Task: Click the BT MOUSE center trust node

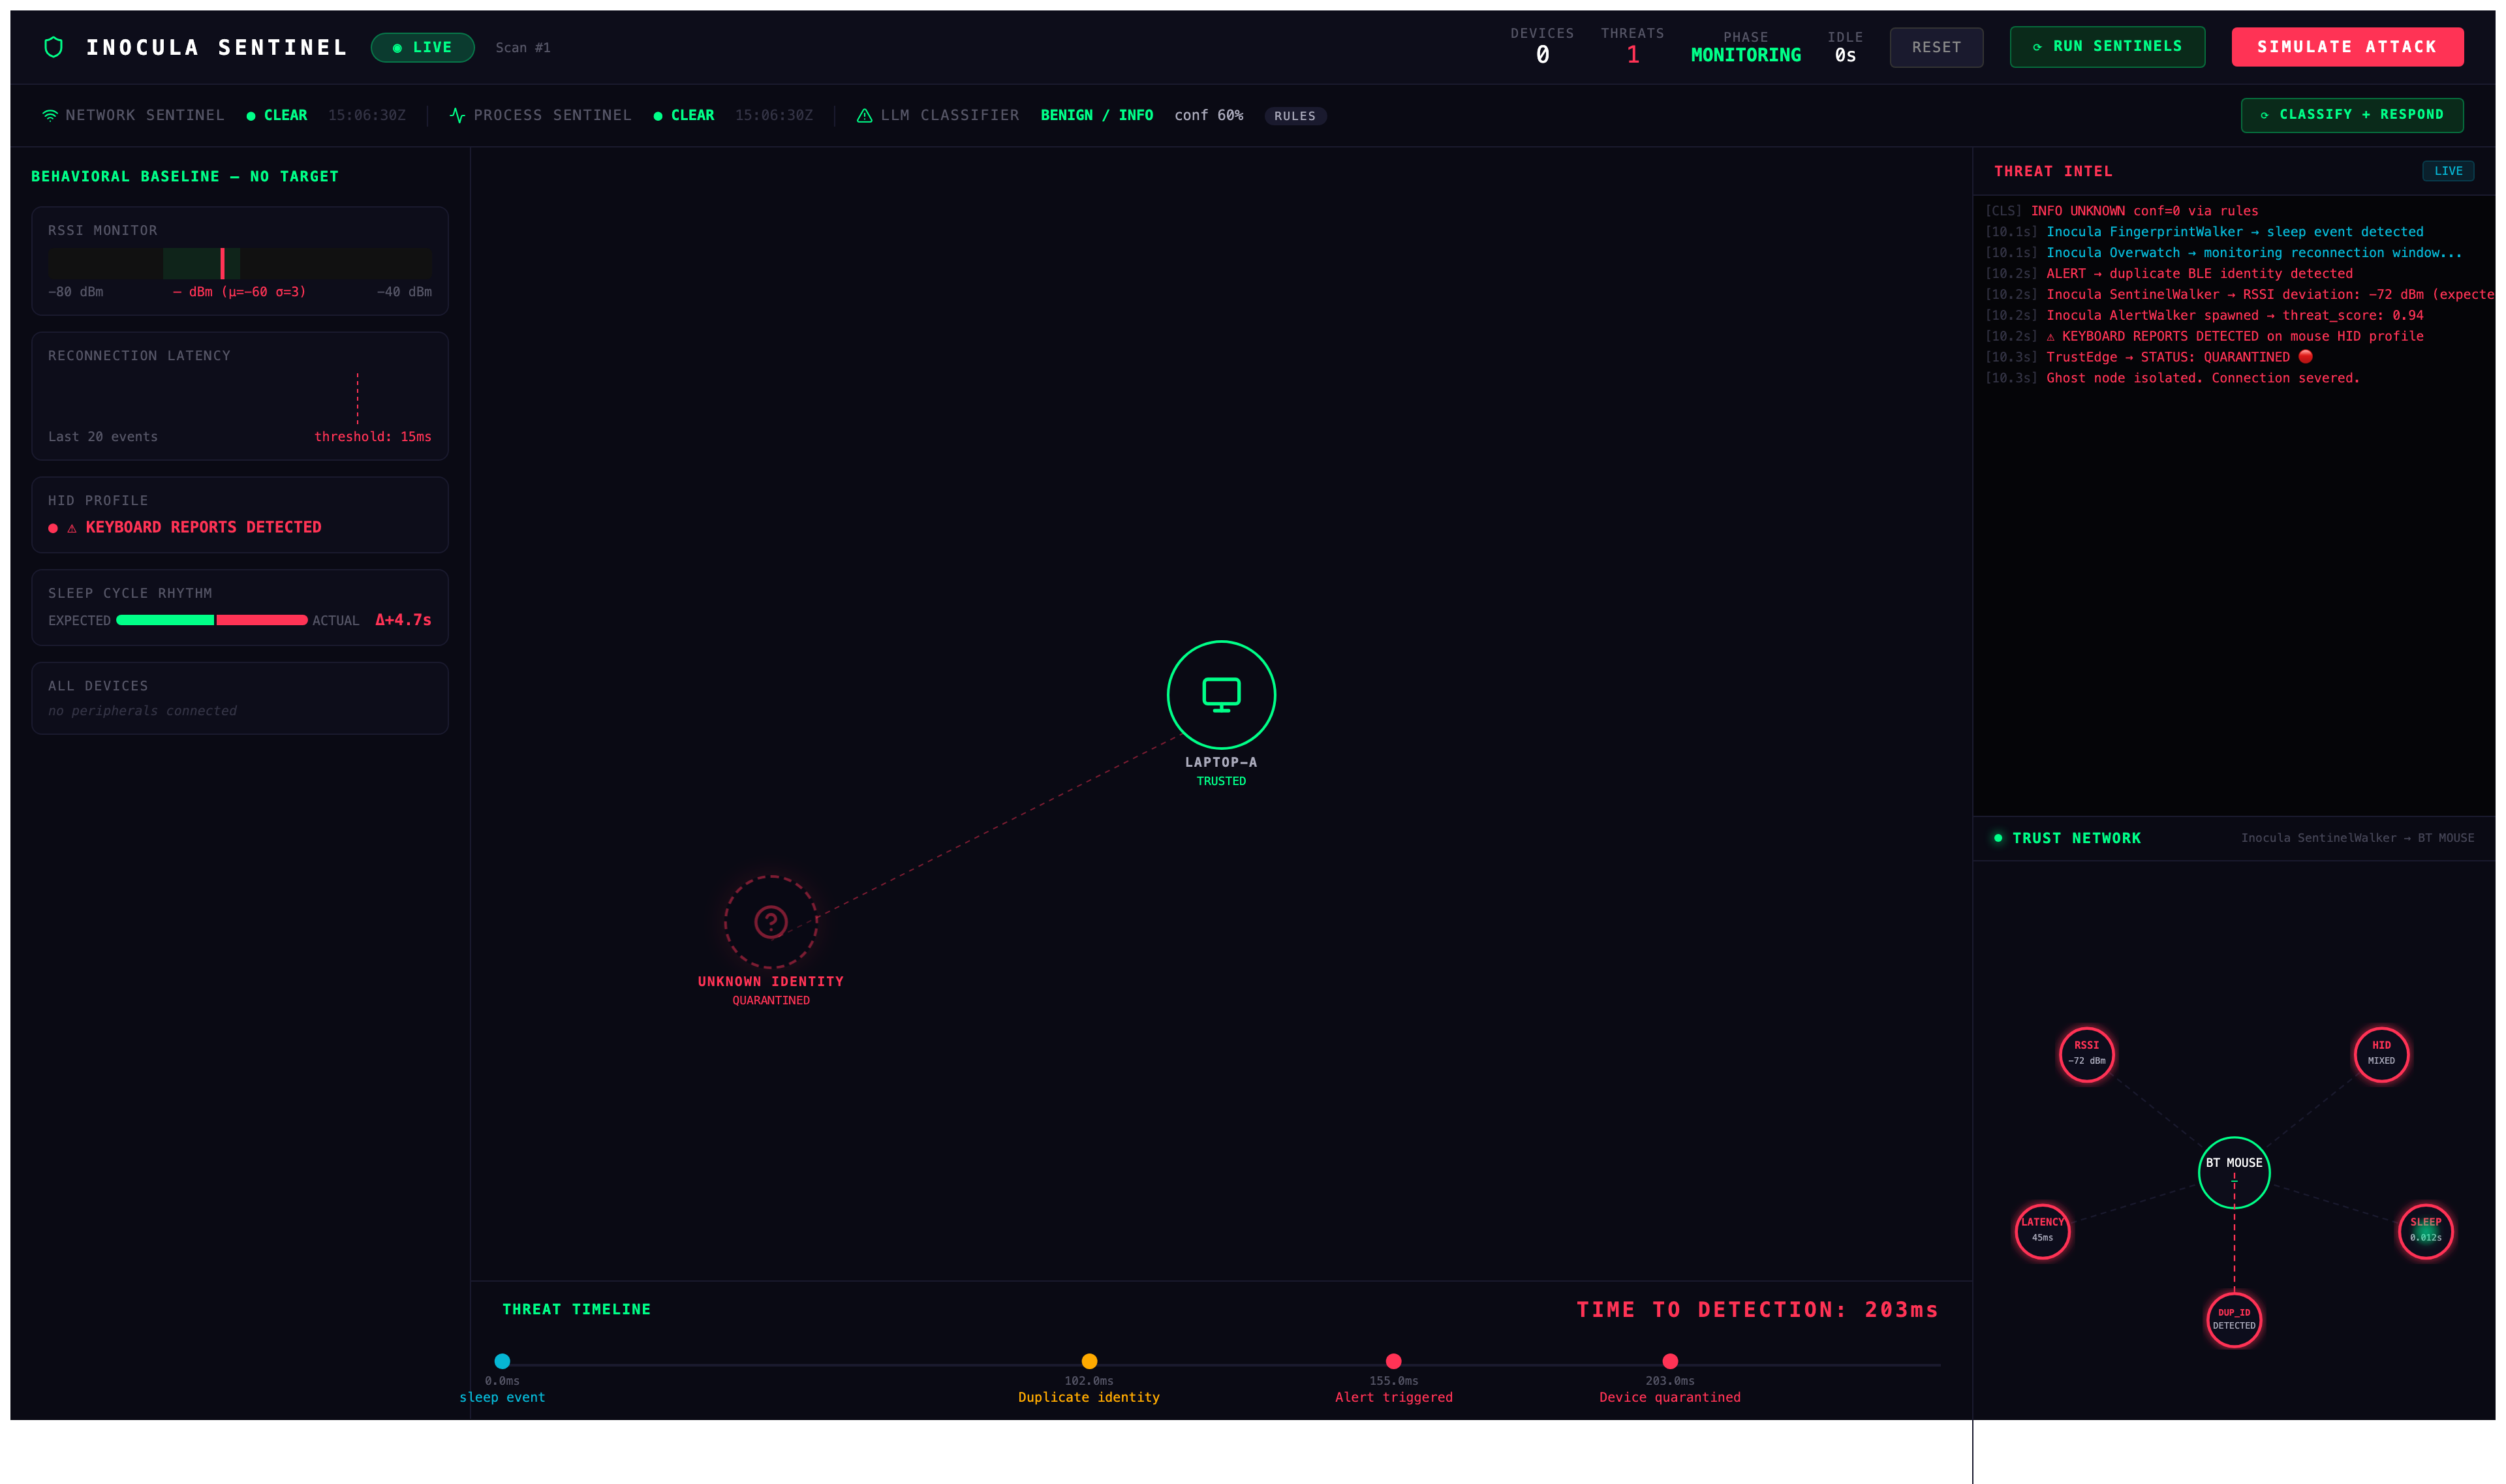Action: (x=2233, y=1172)
